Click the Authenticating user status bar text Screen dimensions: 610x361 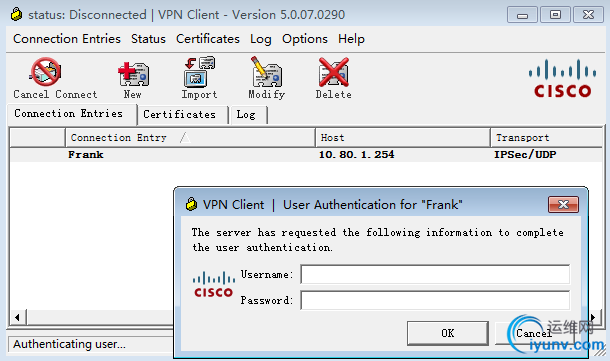click(x=69, y=344)
